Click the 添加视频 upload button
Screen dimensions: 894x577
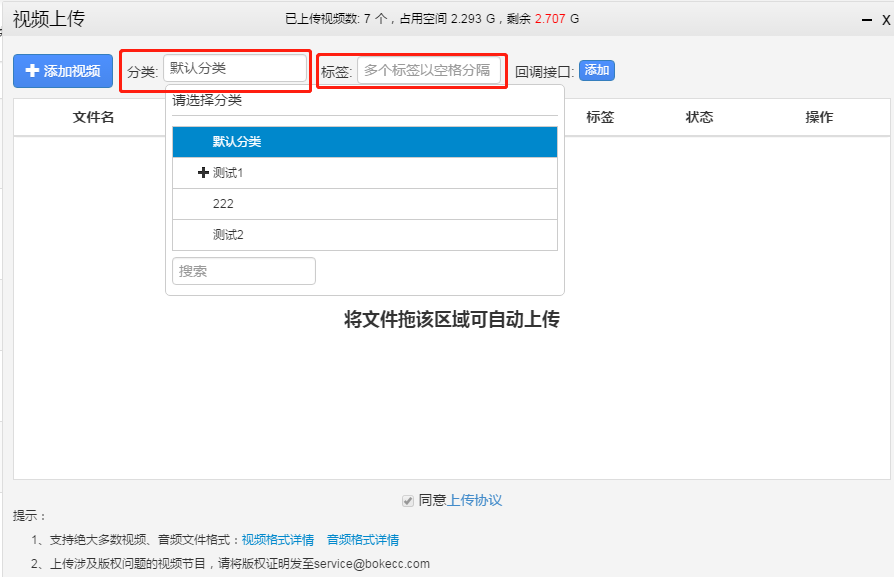63,71
